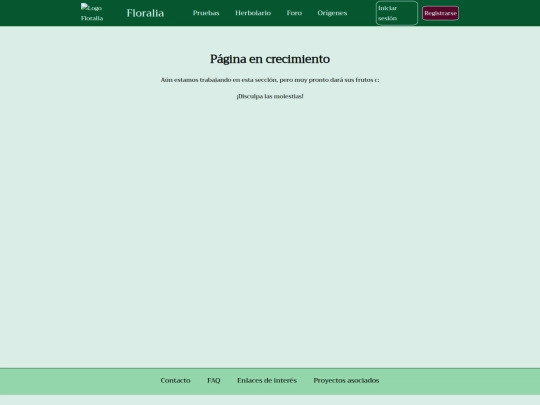Click the Aún estamos trabajando sentence

(x=270, y=80)
